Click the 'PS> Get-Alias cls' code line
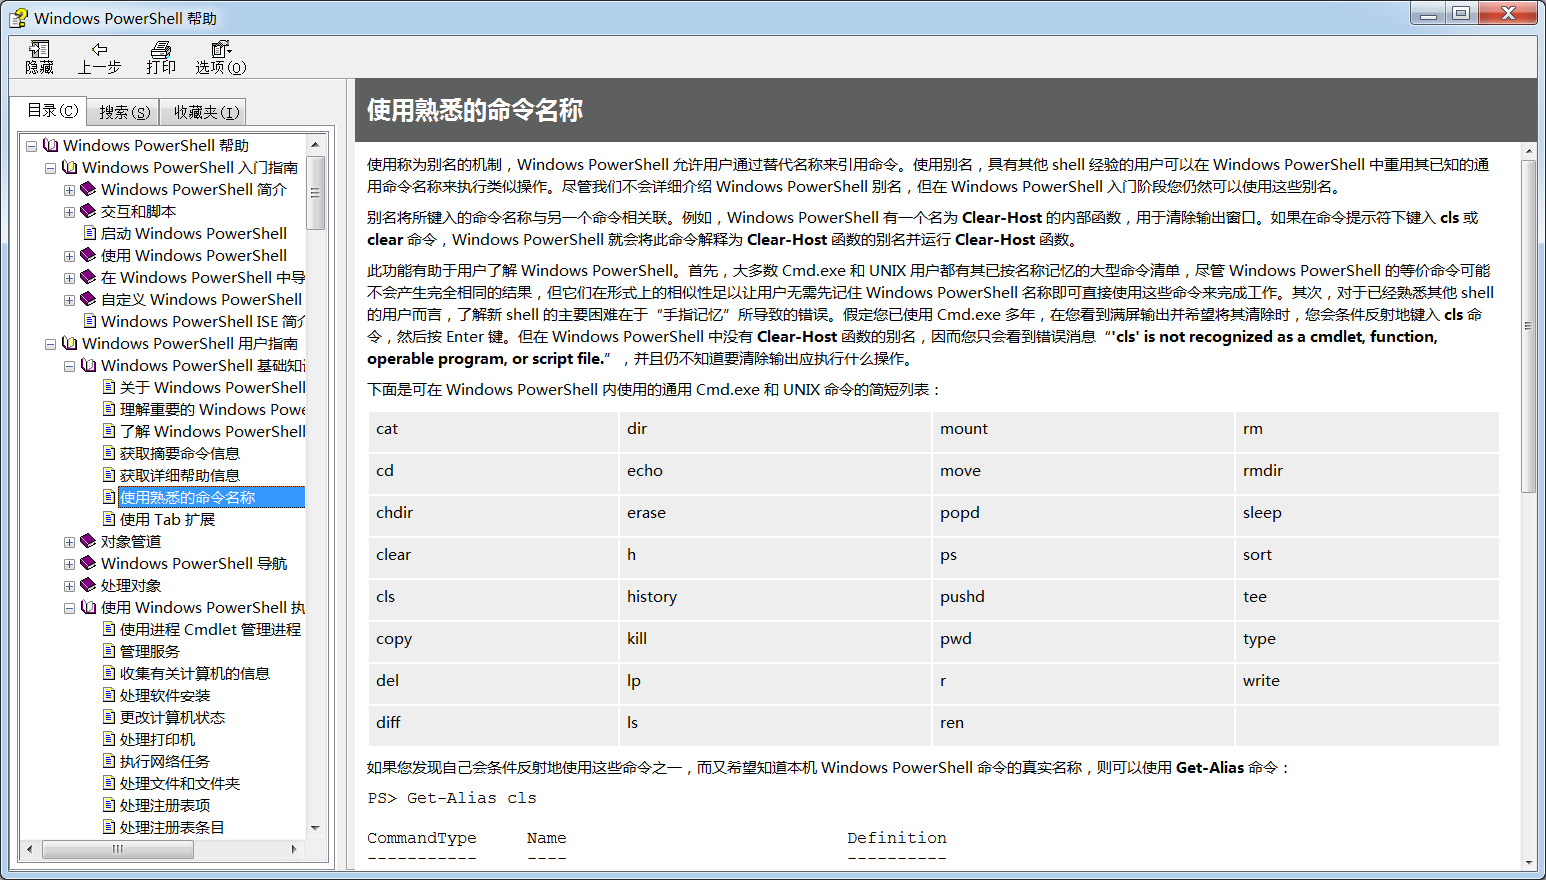This screenshot has height=880, width=1546. coord(452,798)
